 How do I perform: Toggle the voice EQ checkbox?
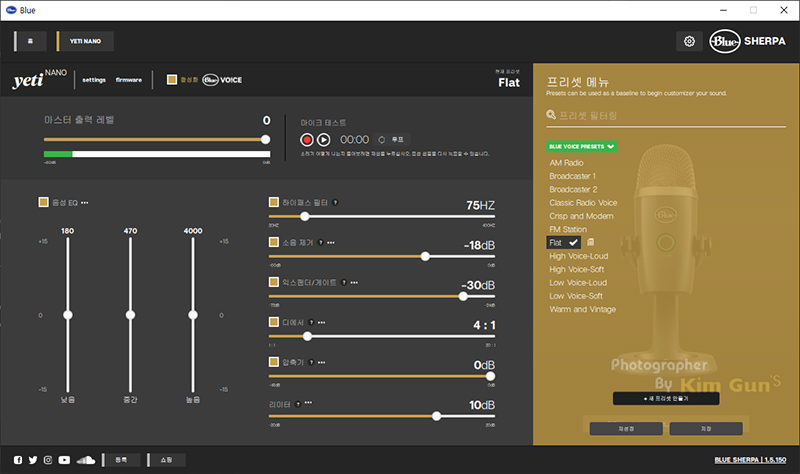43,202
